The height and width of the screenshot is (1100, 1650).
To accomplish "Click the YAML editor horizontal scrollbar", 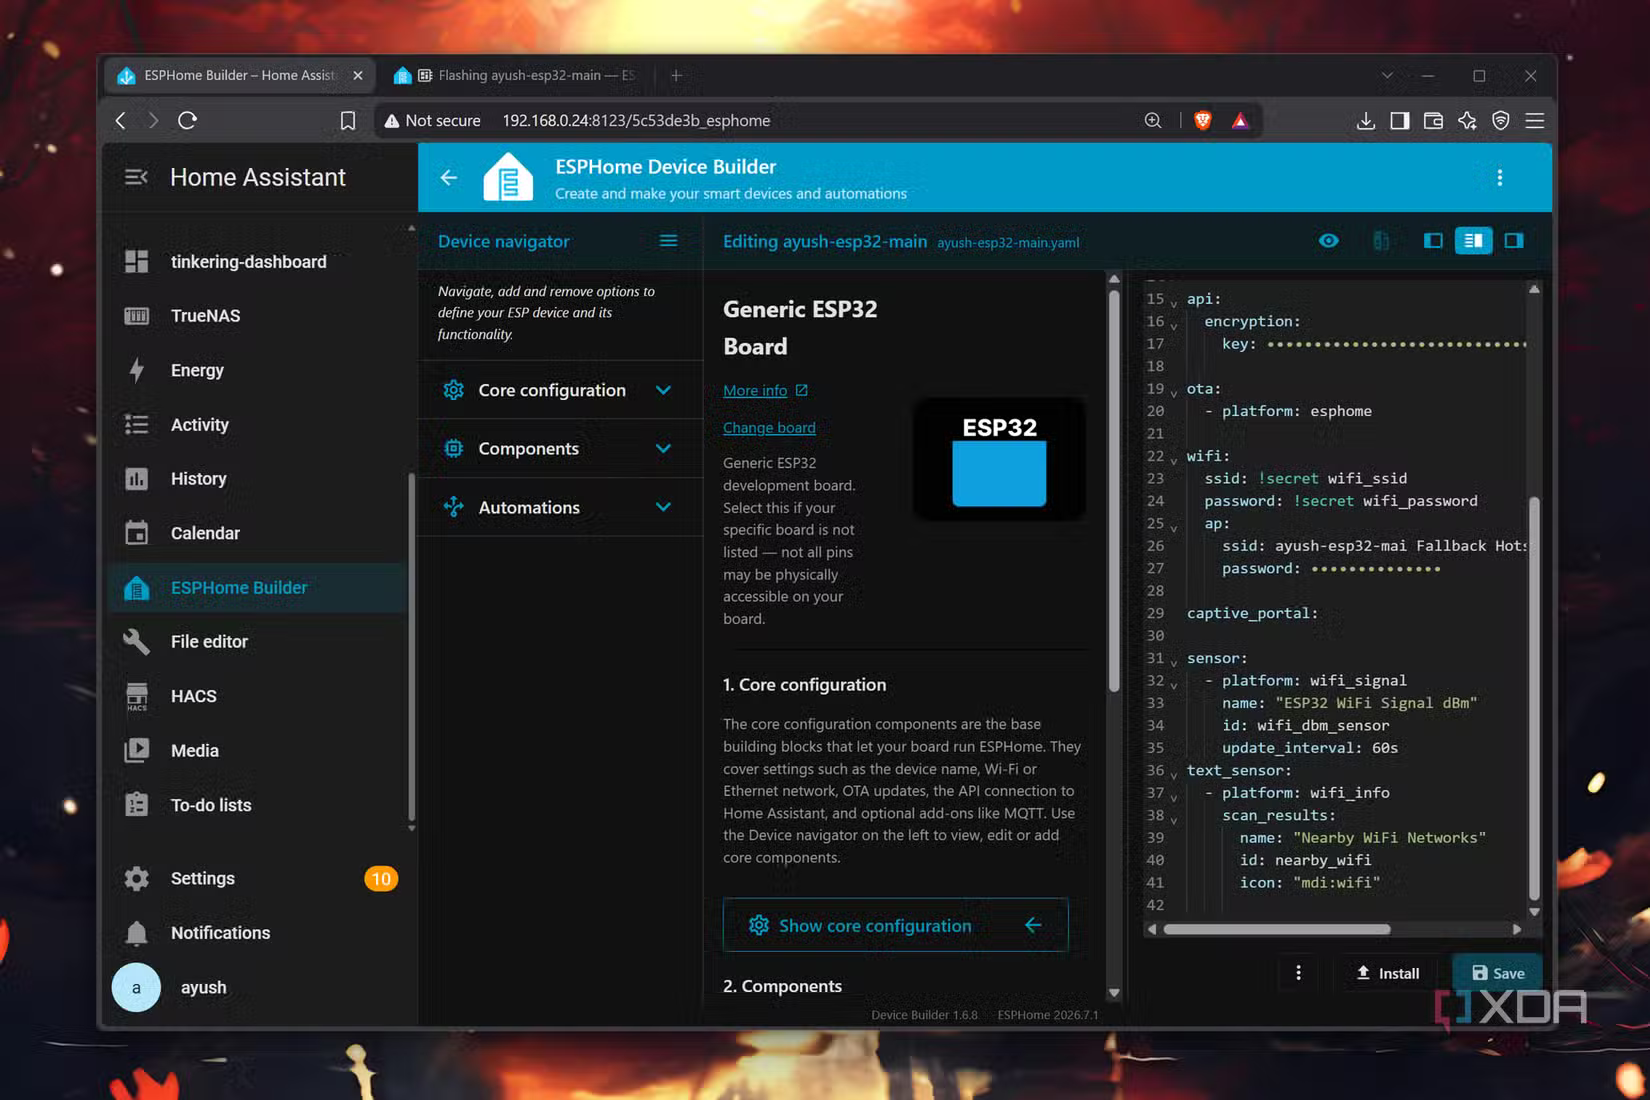I will click(x=1277, y=930).
